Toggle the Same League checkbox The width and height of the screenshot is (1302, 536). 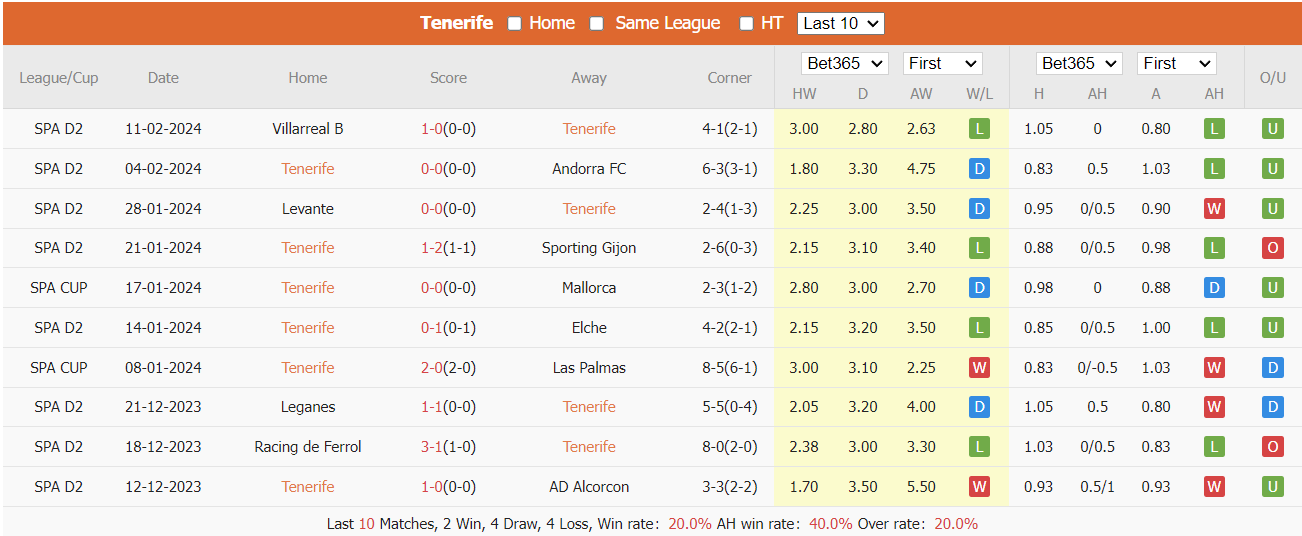coord(597,23)
